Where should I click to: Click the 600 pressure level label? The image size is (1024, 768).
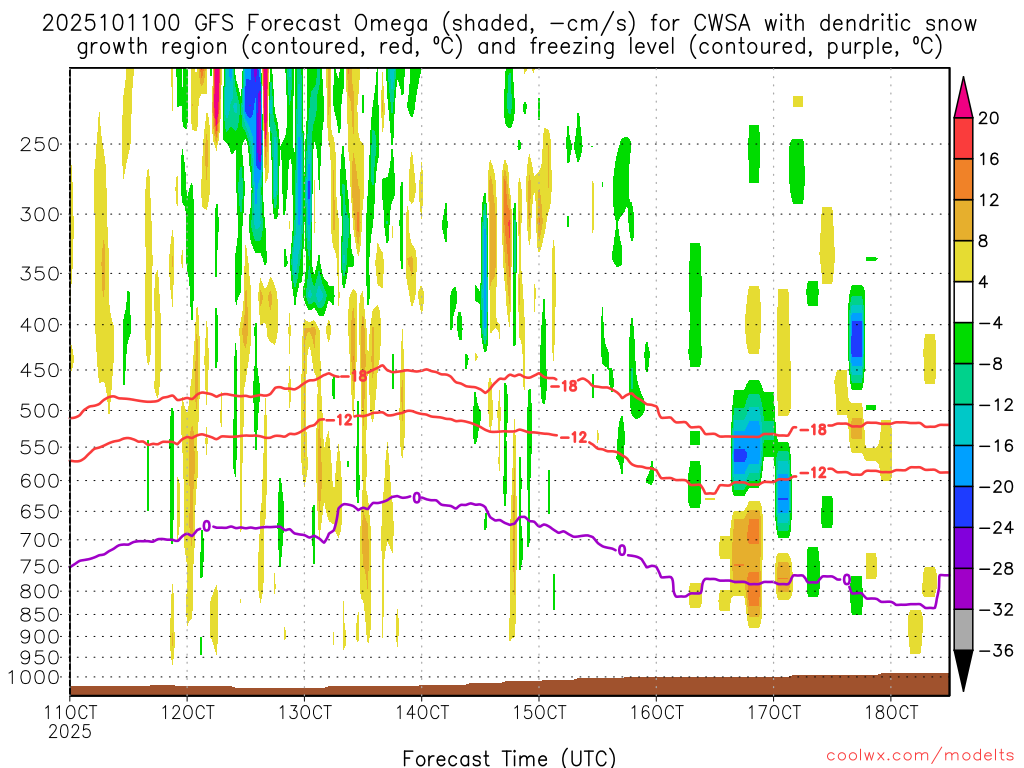40,481
